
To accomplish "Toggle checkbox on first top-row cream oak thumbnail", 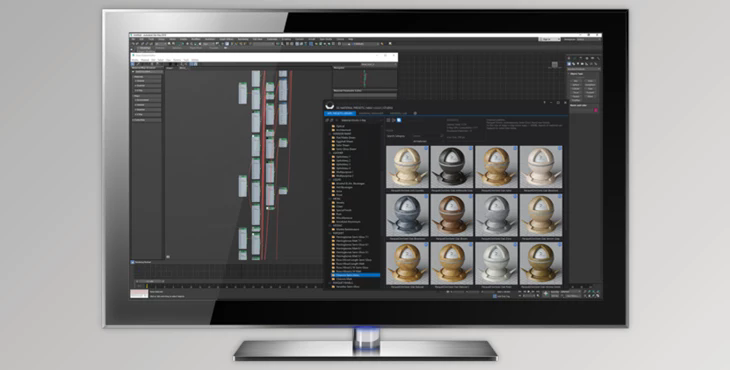I will click(x=426, y=148).
